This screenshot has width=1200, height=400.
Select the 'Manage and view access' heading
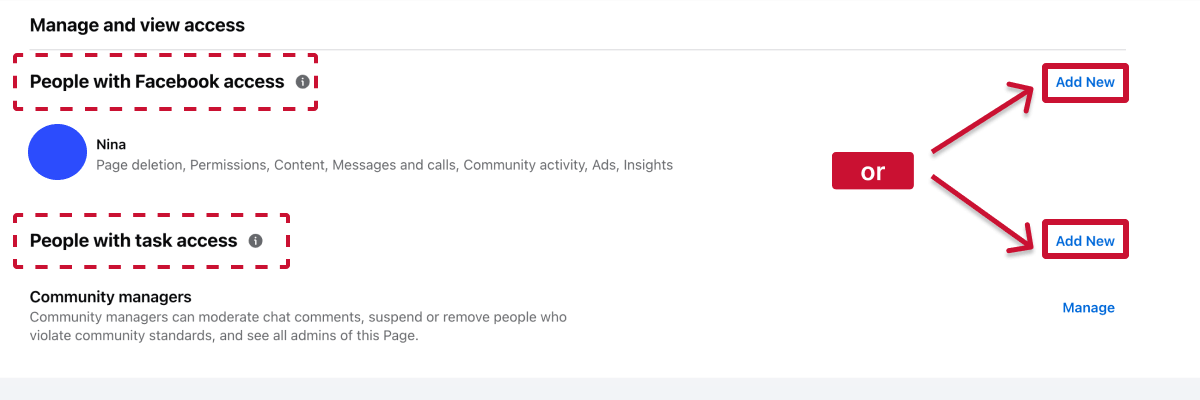pos(137,24)
